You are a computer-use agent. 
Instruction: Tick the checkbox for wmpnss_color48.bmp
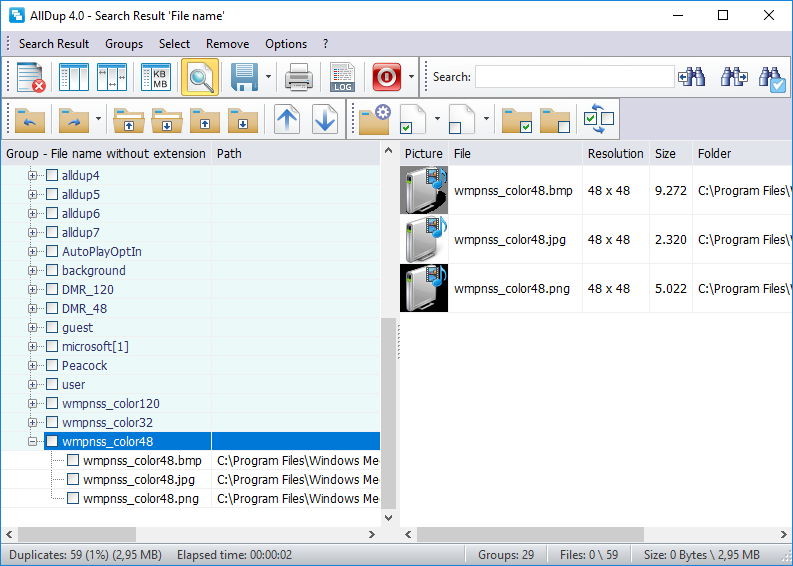[73, 460]
